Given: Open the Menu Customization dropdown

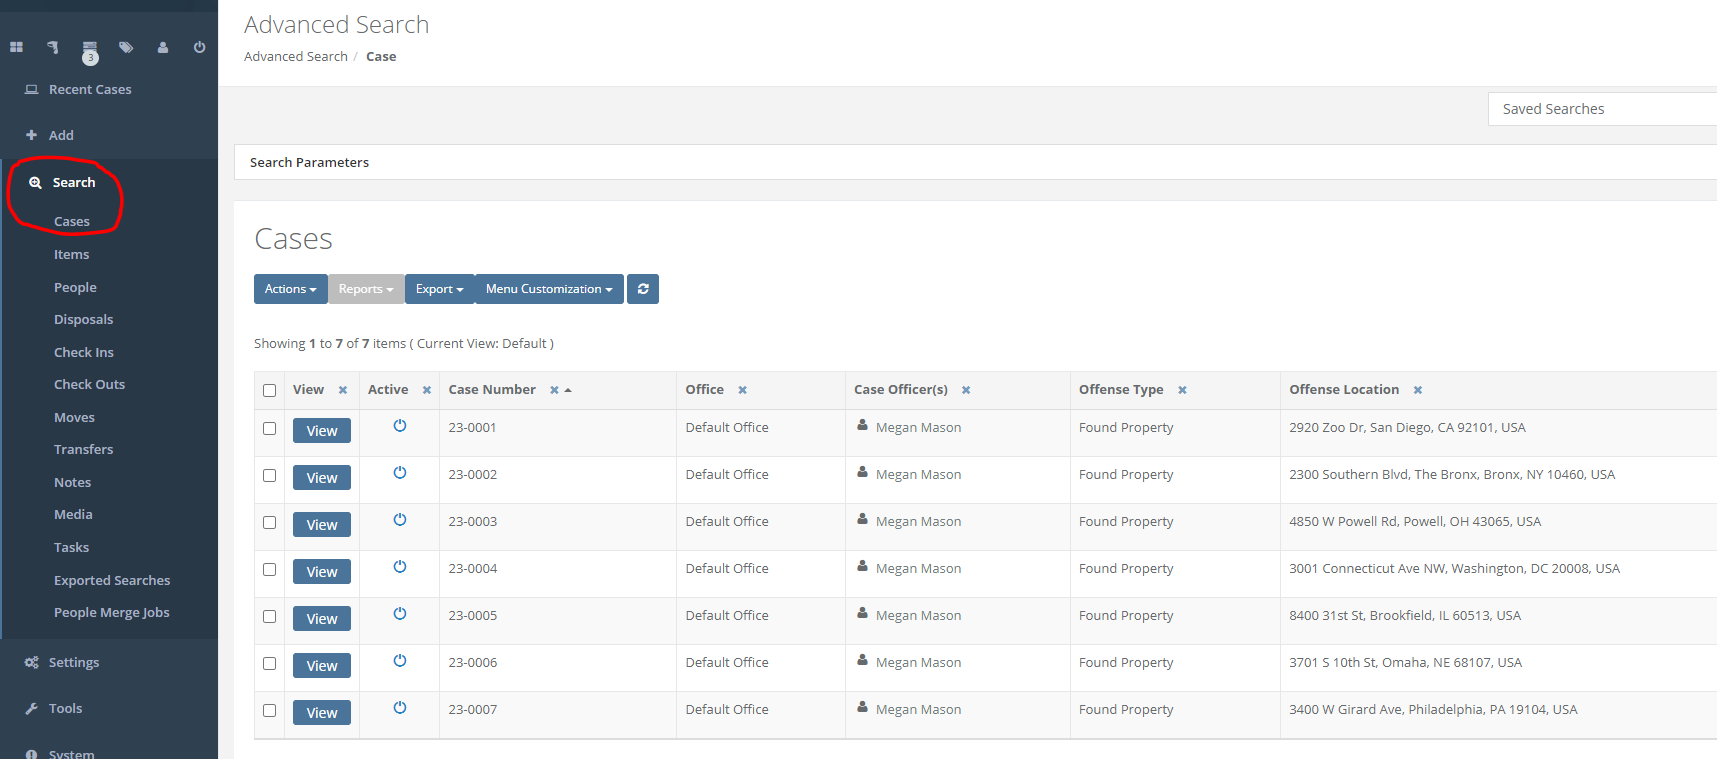Looking at the screenshot, I should click(x=549, y=289).
